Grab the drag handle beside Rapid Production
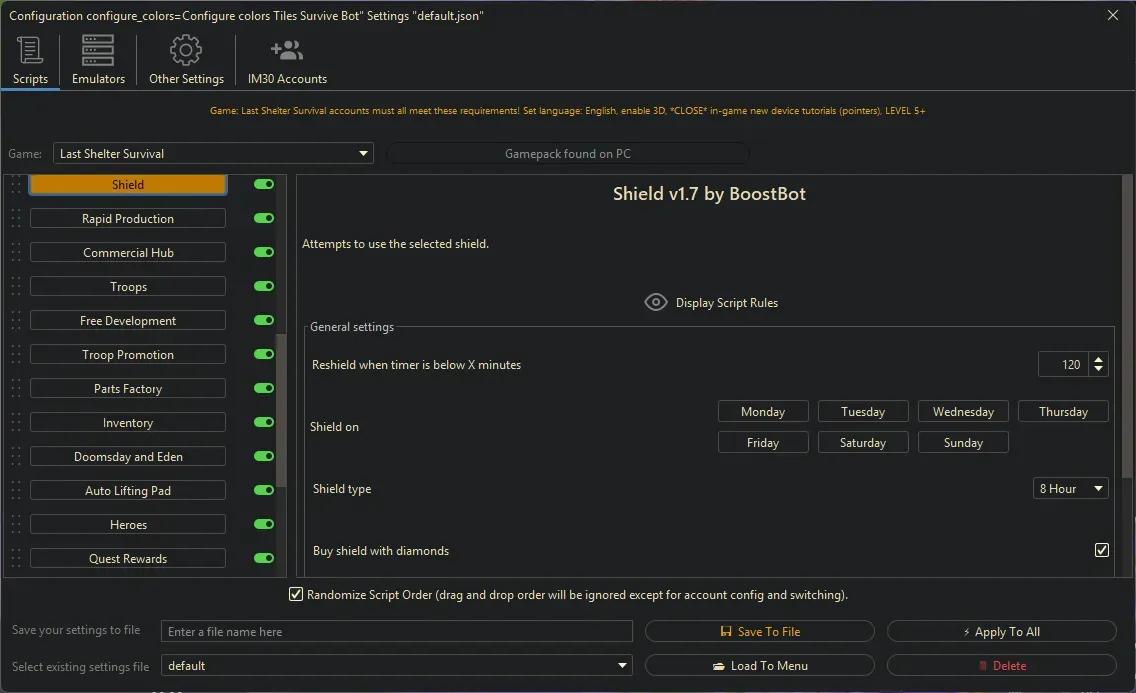The height and width of the screenshot is (693, 1136). coord(15,219)
